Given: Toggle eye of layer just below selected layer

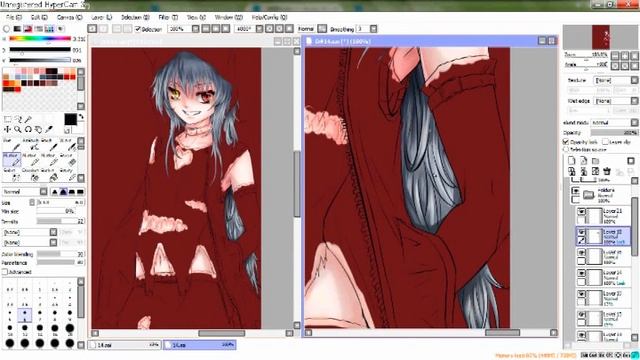Looking at the screenshot, I should 581,253.
